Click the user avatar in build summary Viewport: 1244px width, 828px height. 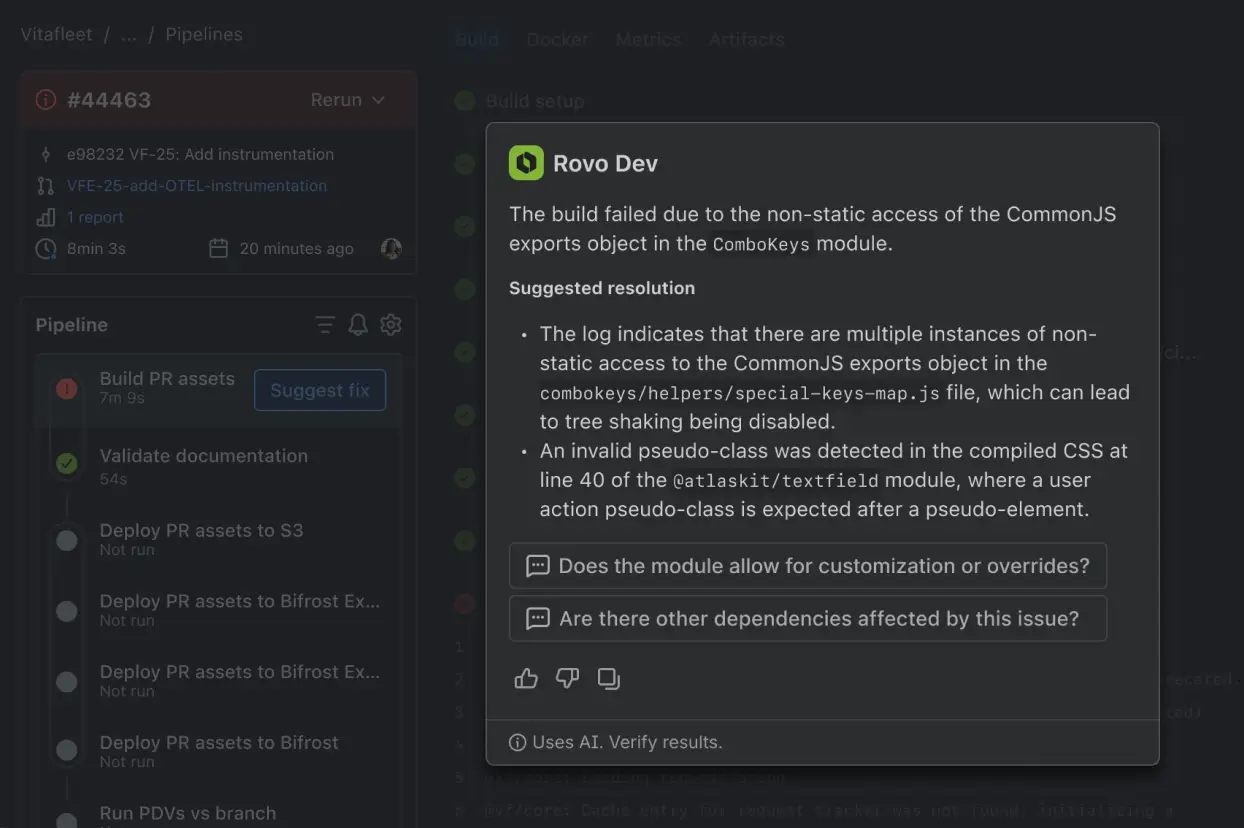(392, 248)
